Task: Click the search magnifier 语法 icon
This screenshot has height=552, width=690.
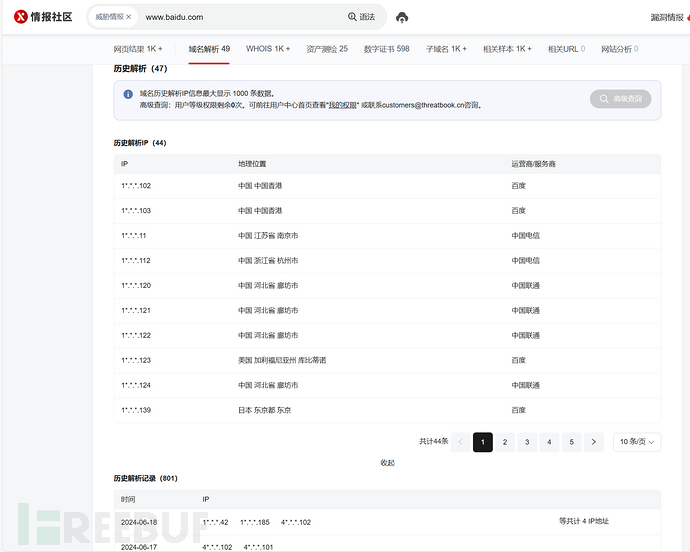Action: click(x=352, y=17)
